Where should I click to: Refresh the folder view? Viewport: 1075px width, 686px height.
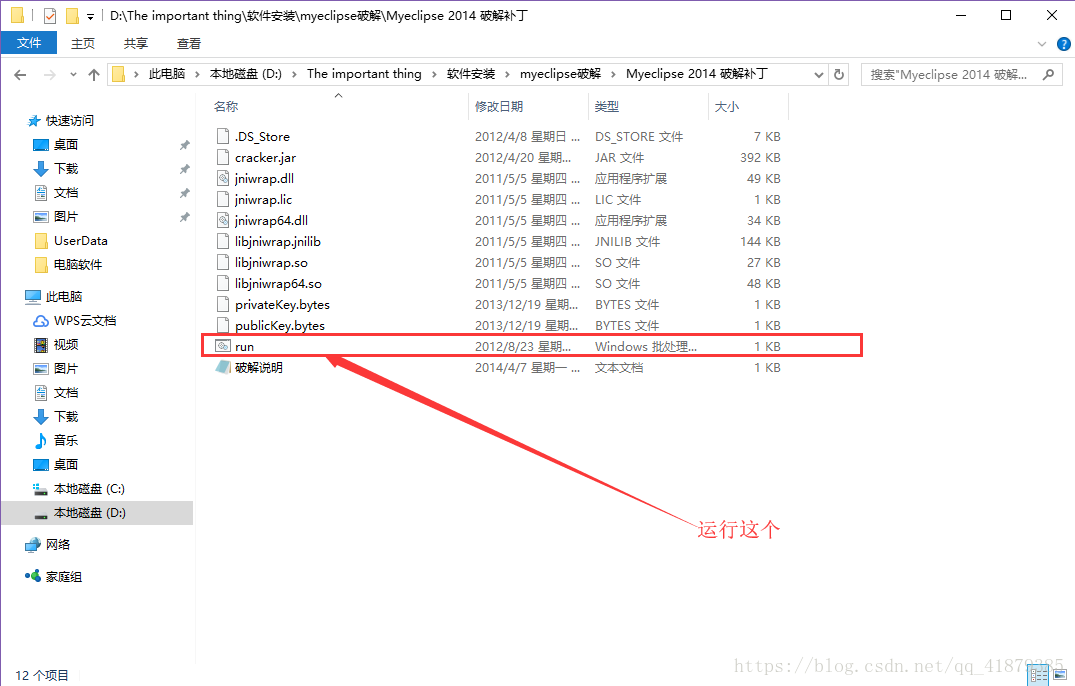pos(838,75)
